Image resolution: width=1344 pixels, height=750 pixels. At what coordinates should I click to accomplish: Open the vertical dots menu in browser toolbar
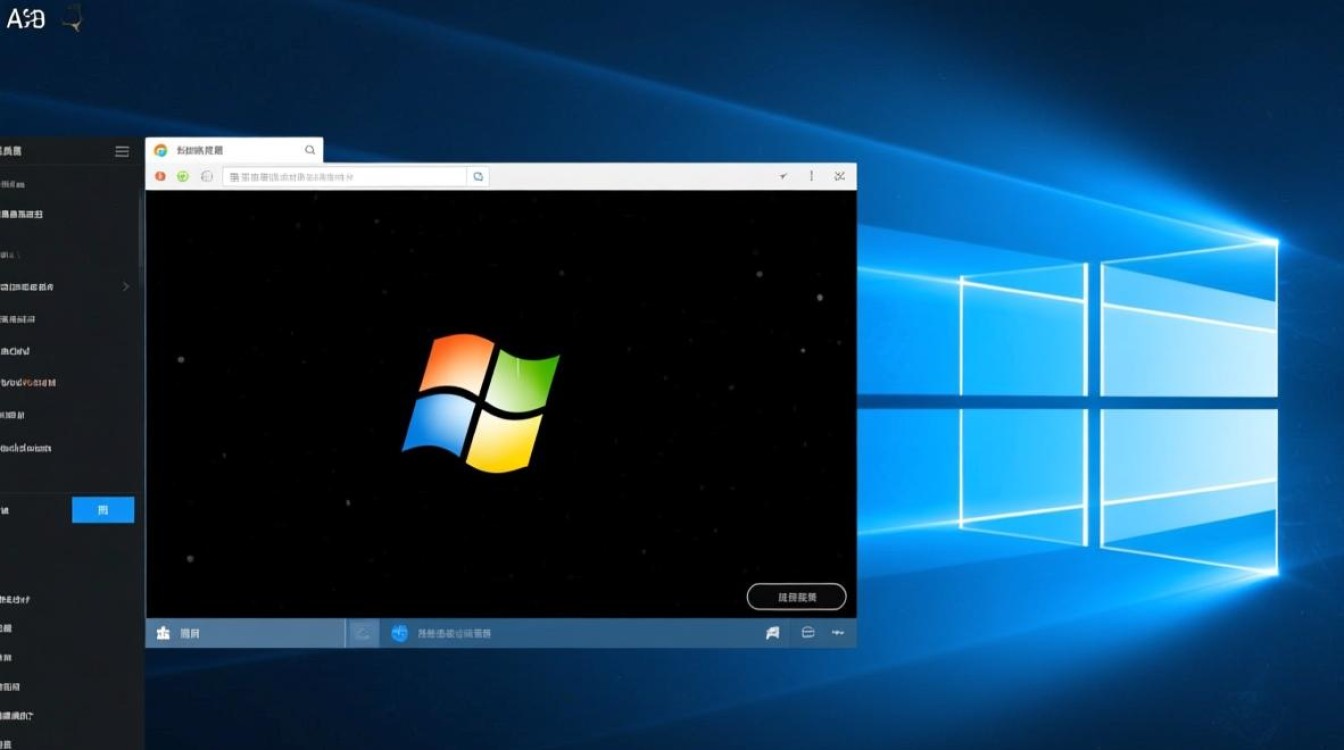[x=811, y=175]
